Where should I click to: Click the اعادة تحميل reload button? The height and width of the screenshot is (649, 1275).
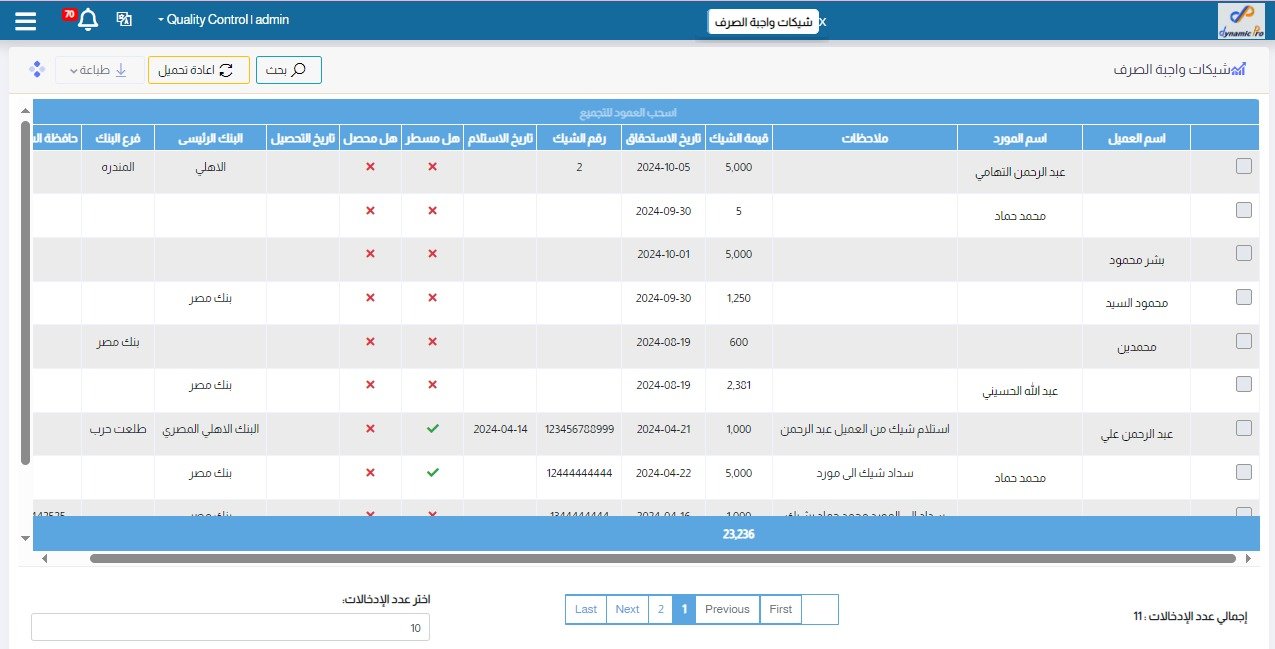coord(198,70)
